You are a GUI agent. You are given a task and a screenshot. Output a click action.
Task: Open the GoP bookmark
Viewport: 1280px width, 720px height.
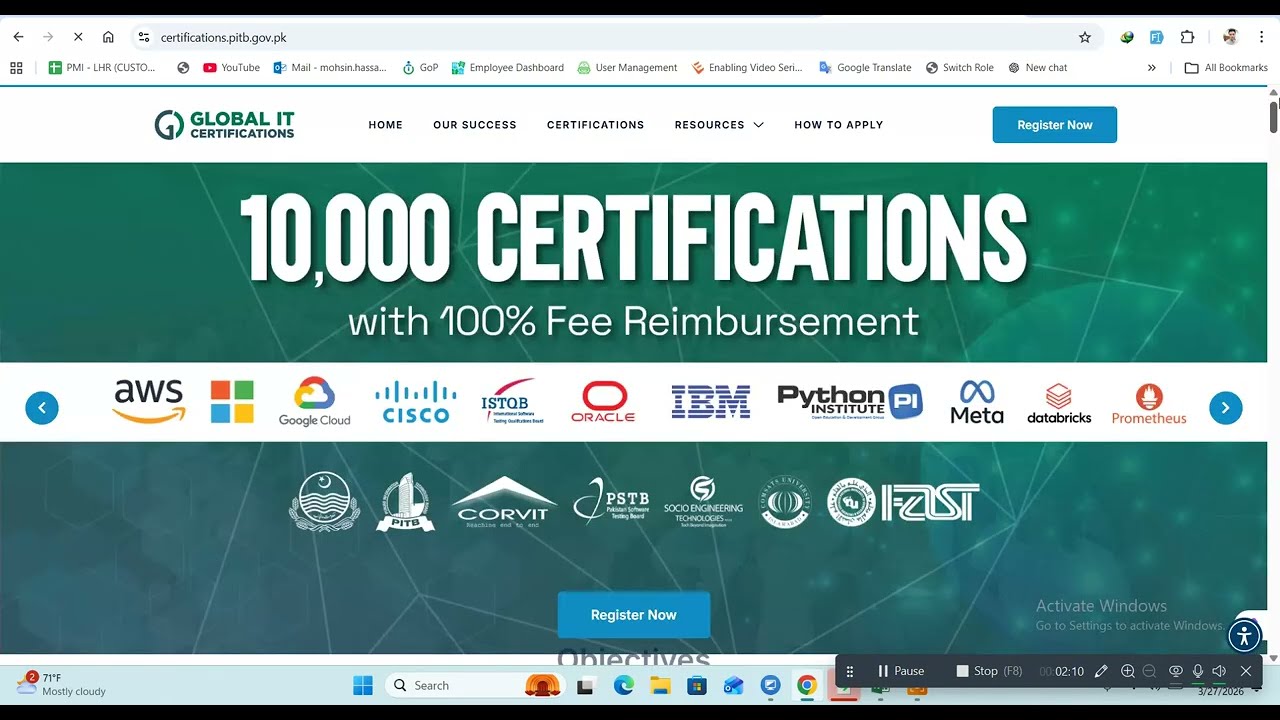click(420, 68)
